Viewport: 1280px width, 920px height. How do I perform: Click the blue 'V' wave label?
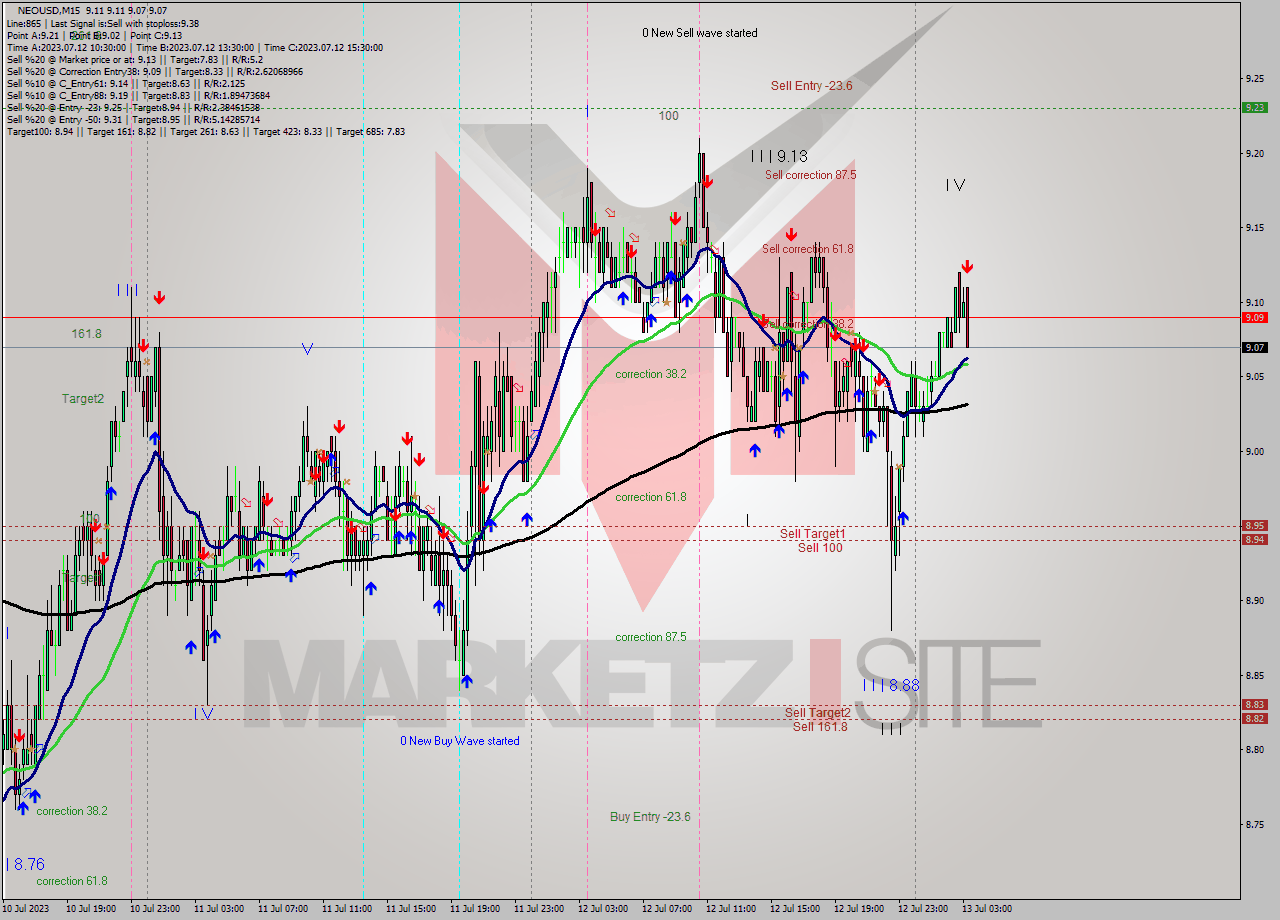point(307,349)
